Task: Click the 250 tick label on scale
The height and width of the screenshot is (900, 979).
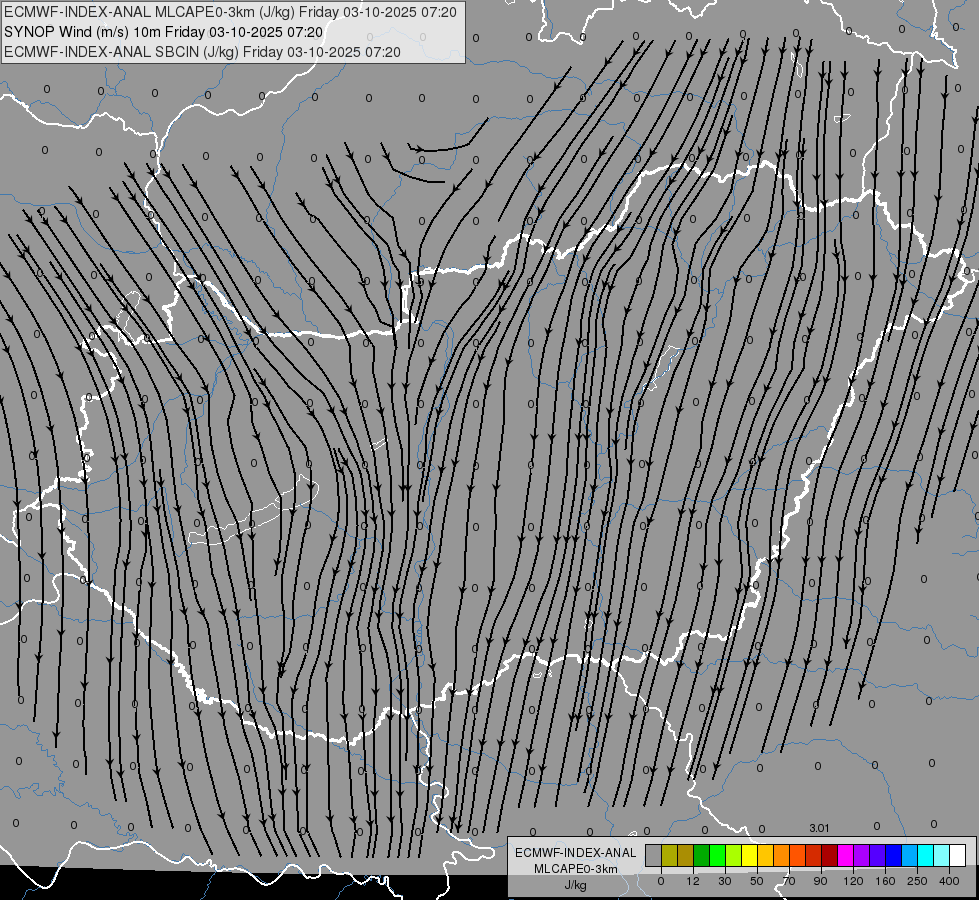Action: tap(917, 880)
